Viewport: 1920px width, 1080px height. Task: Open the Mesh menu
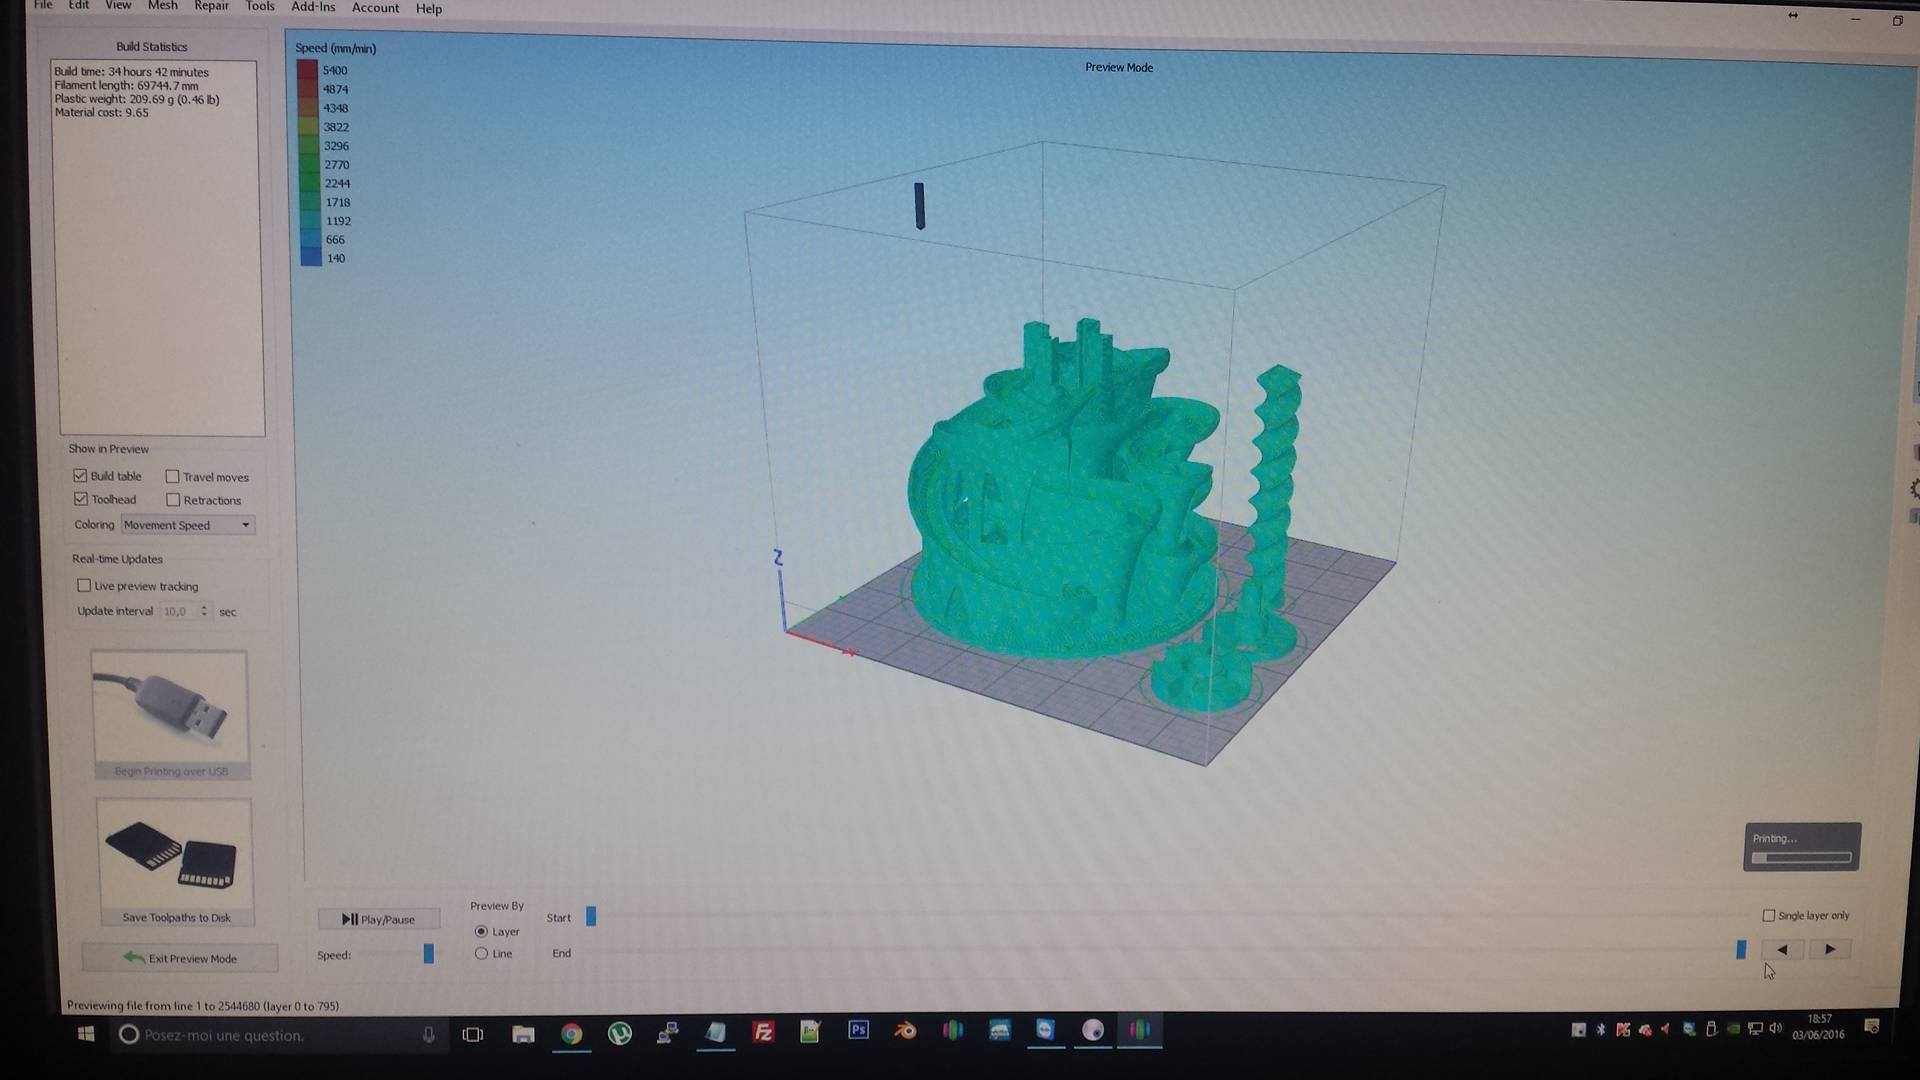[162, 5]
